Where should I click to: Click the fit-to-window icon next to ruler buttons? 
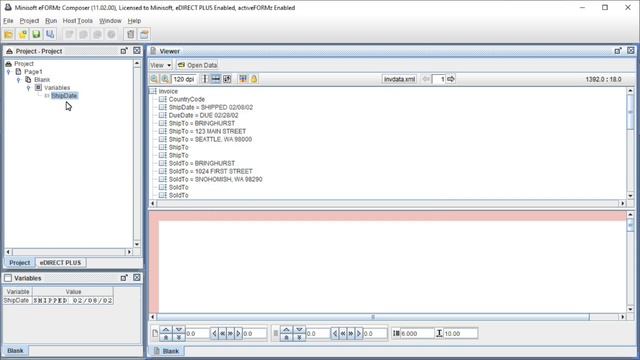(227, 79)
